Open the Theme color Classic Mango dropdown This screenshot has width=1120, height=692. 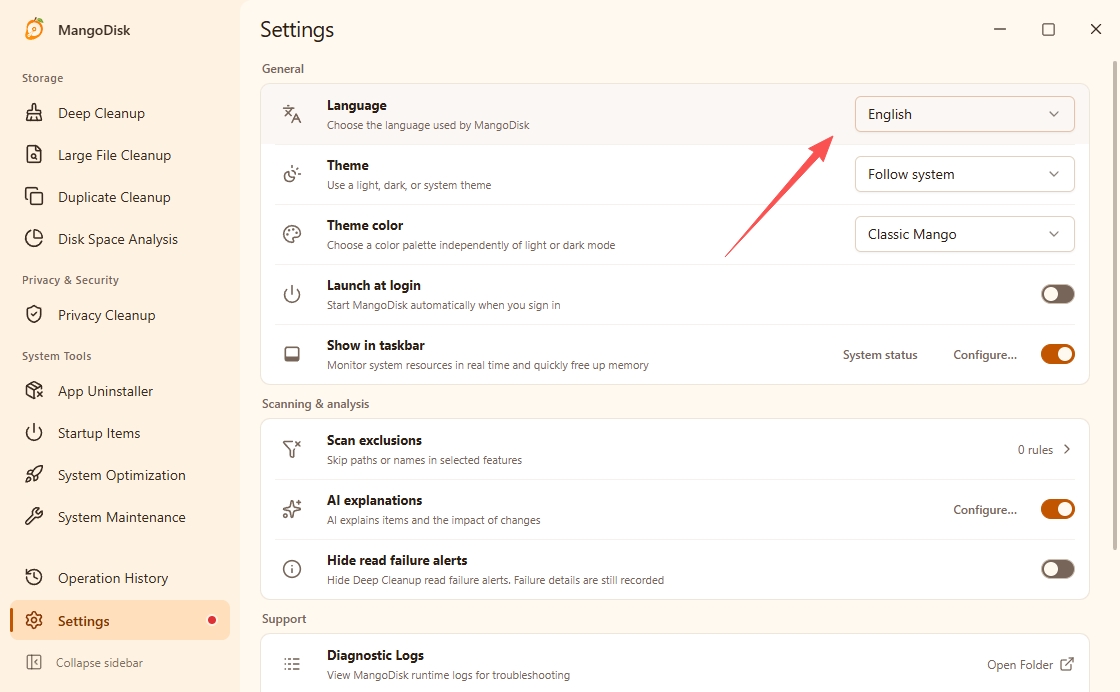[x=964, y=234]
